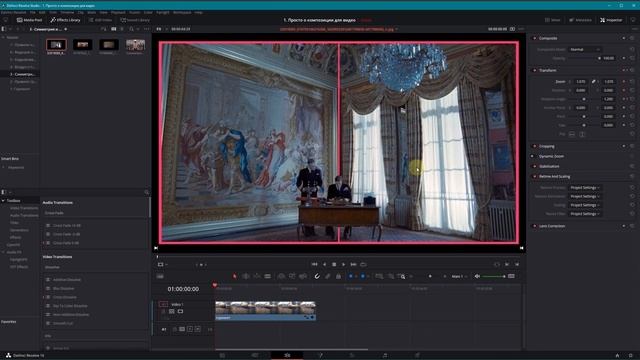Click the Zoom X/Y link icon

593,82
